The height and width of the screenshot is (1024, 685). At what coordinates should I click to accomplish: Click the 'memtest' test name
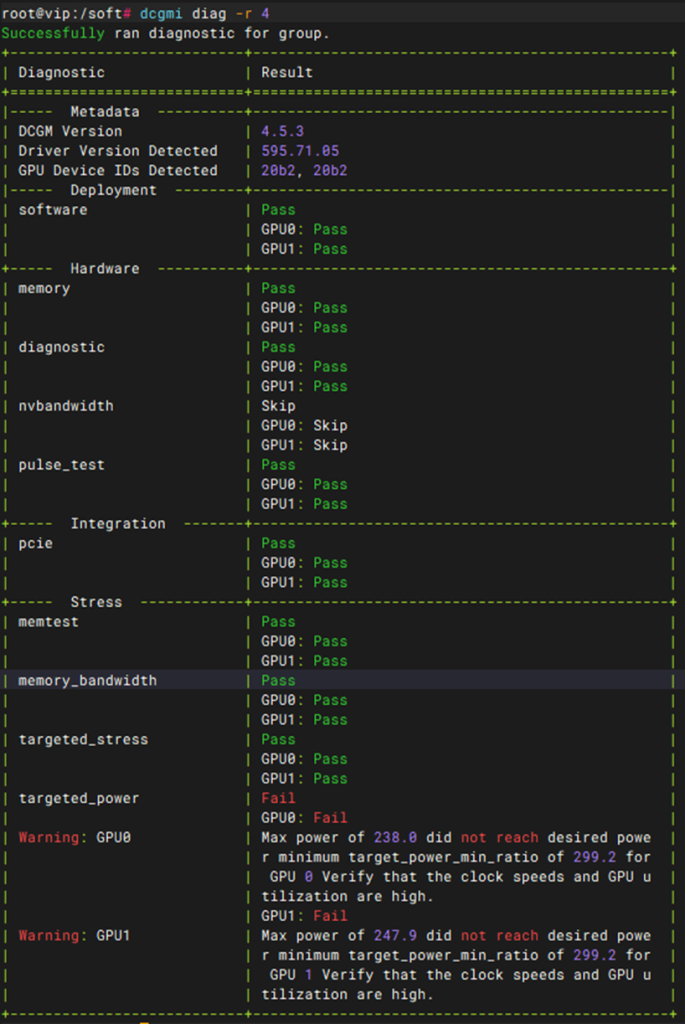click(x=48, y=622)
